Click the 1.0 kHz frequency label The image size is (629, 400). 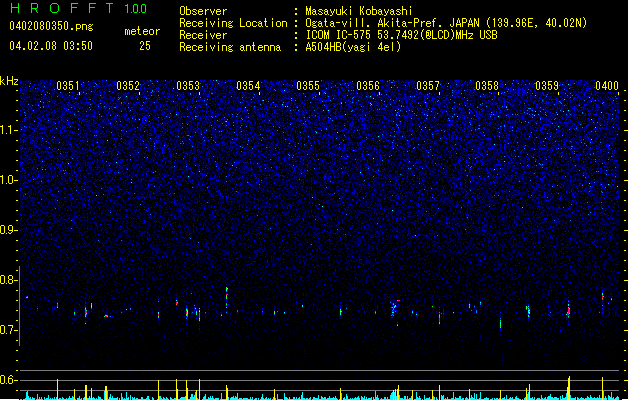[x=9, y=180]
